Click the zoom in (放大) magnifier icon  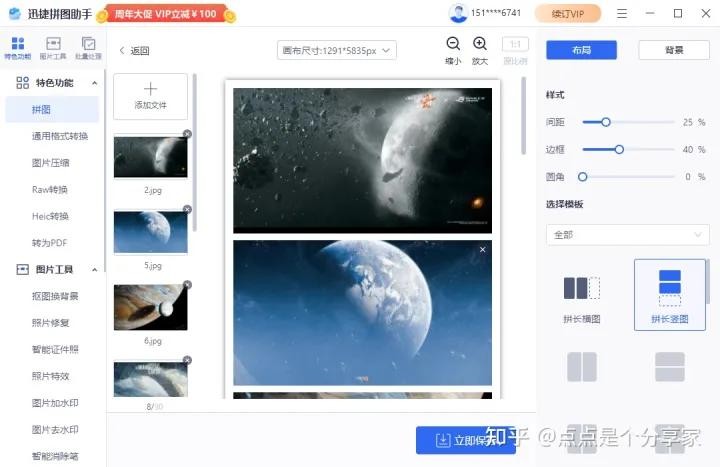coord(480,44)
